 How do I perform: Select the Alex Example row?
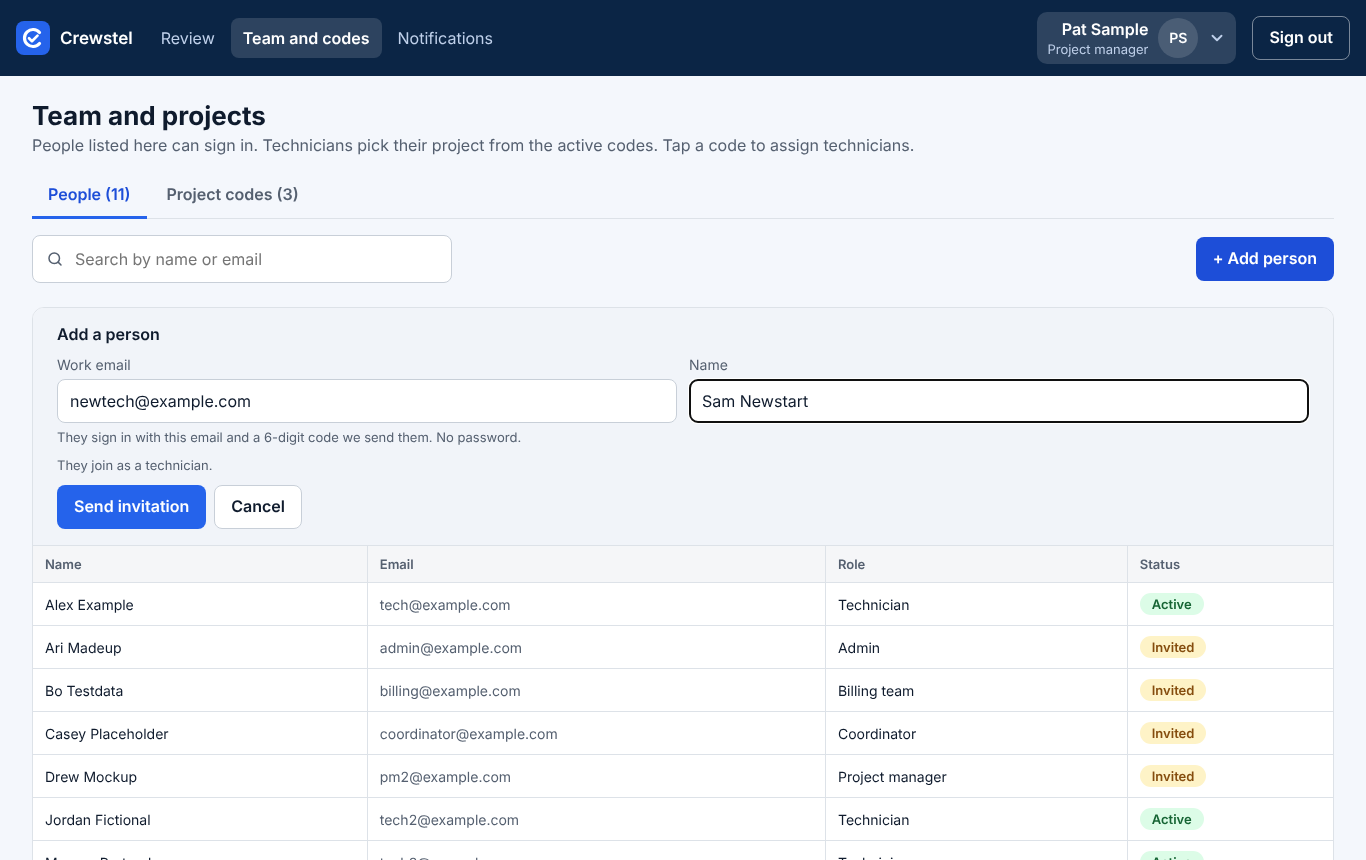click(x=683, y=605)
